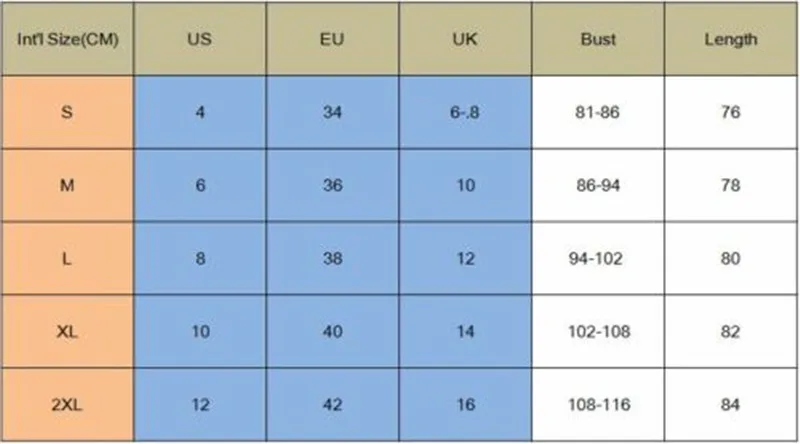Click the UK size 6-.8 cell
This screenshot has height=444, width=800.
coord(465,112)
